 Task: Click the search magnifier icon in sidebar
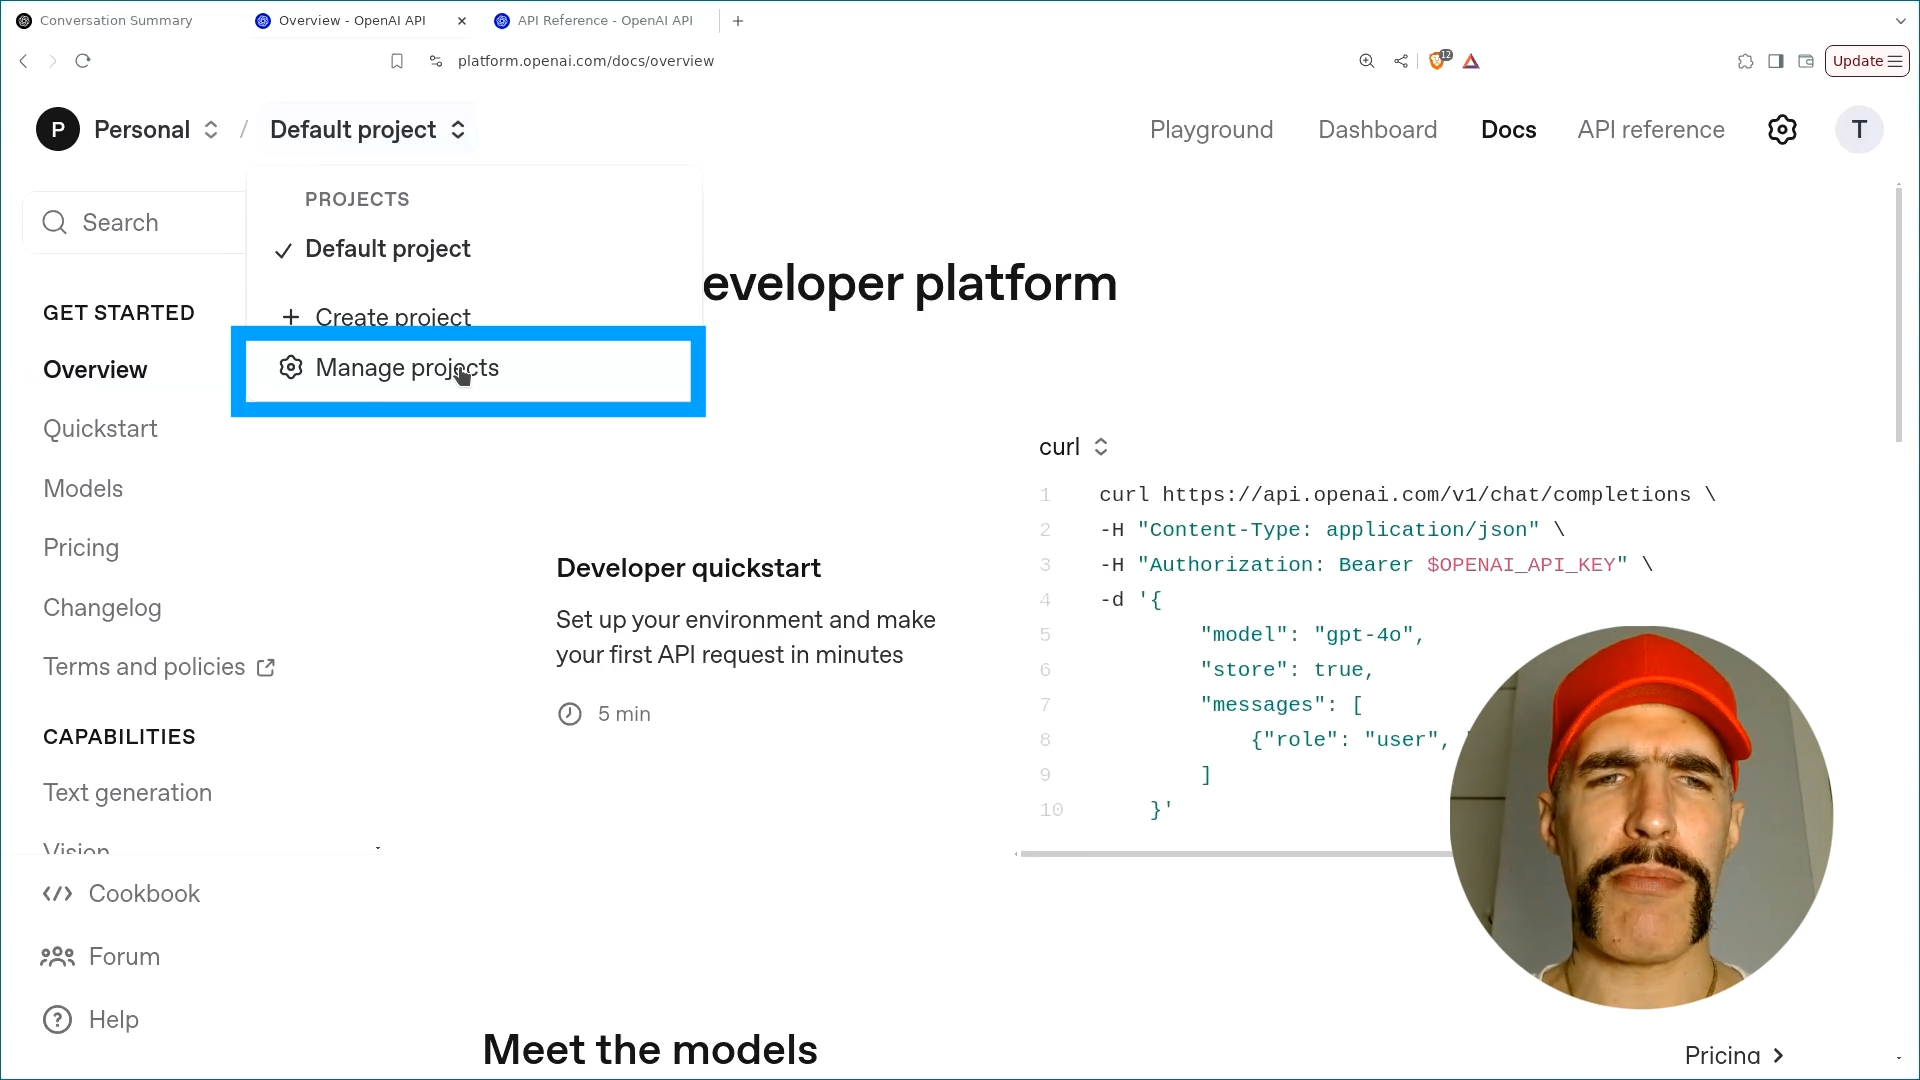[55, 223]
